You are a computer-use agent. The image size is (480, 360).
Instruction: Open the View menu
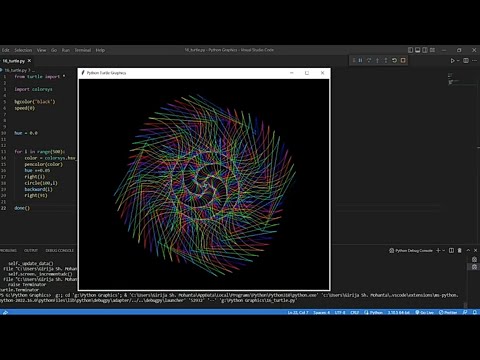point(41,50)
